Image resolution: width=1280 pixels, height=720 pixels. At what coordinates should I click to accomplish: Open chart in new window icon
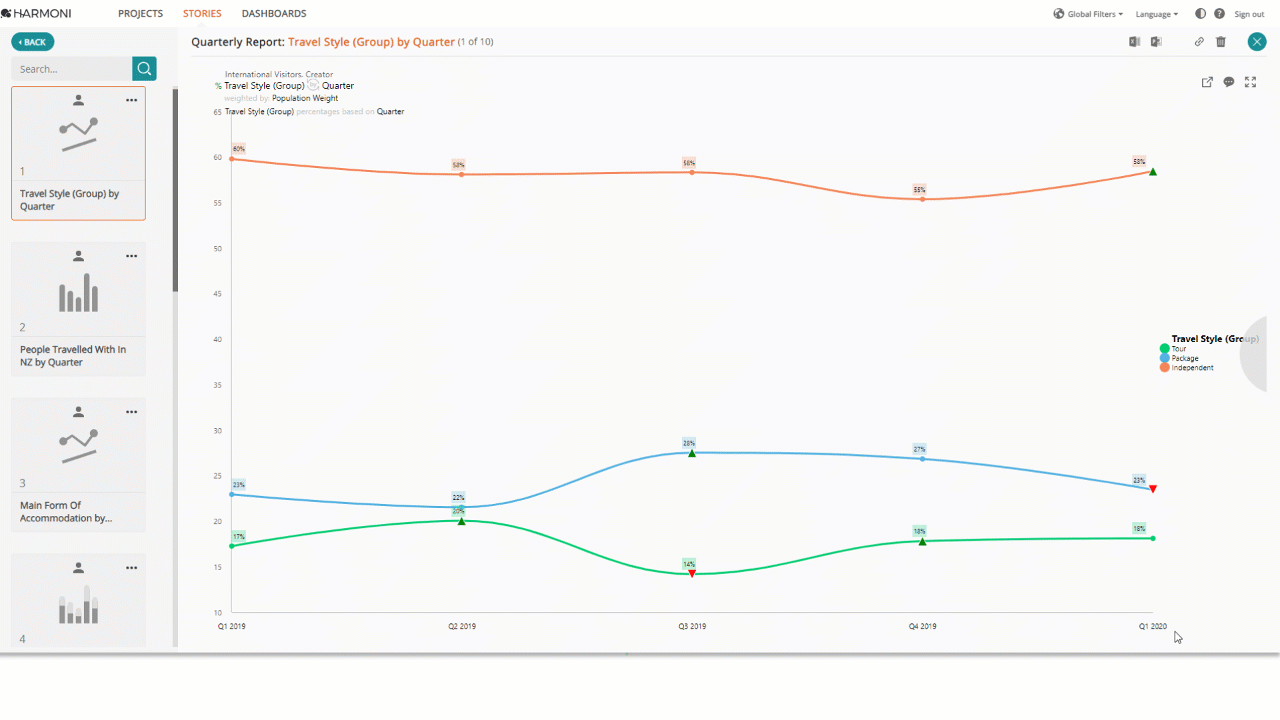pos(1207,82)
